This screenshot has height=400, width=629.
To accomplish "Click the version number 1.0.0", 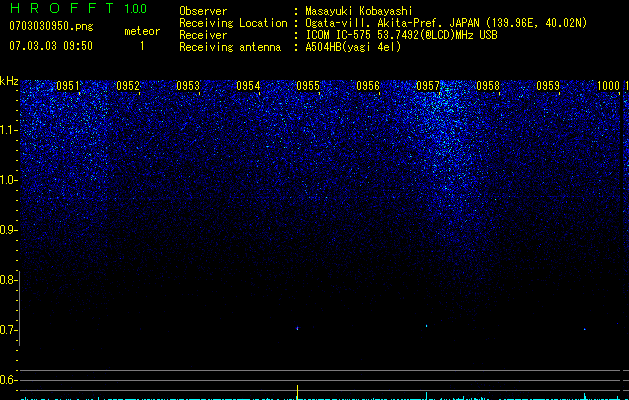I will coord(136,8).
